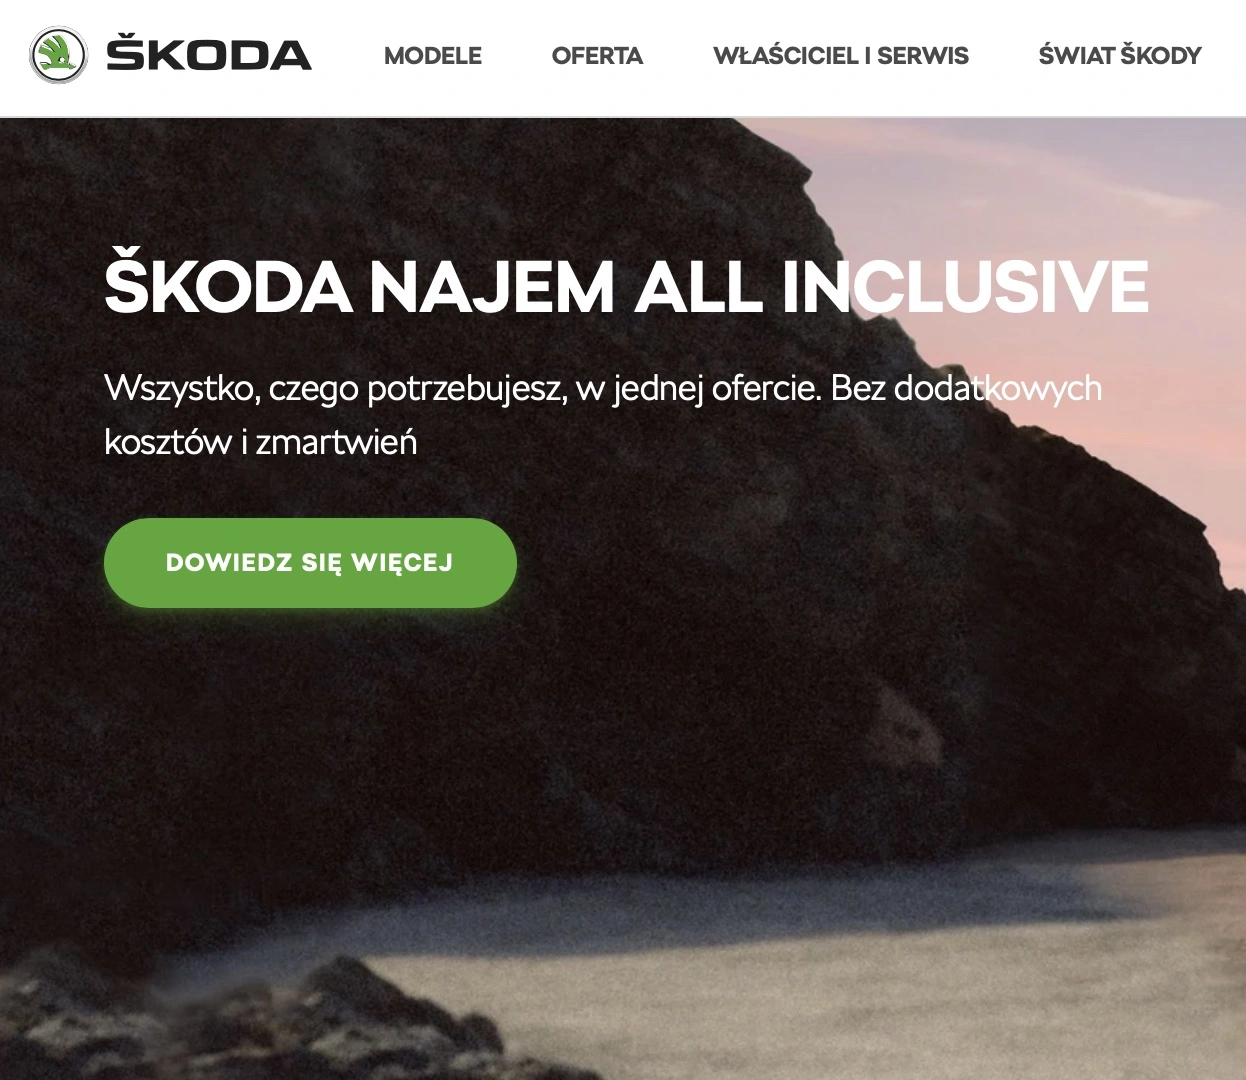Click the word NAJEM in the headline

[x=492, y=287]
